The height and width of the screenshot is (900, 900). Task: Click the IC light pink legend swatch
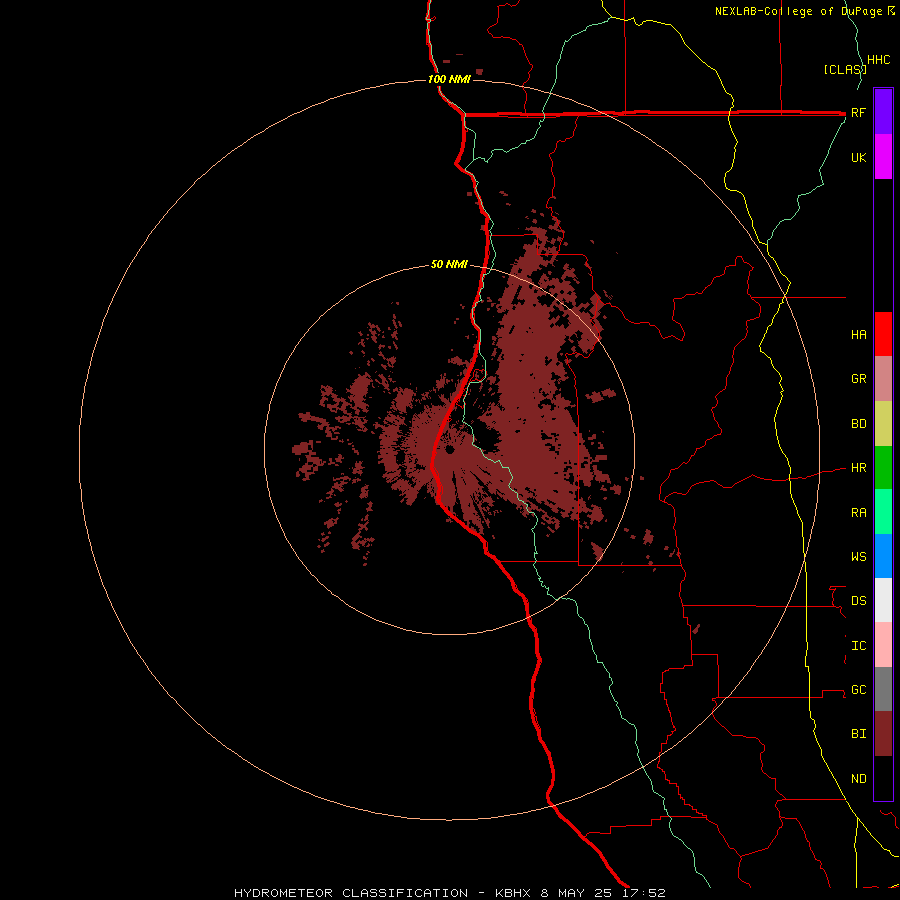883,645
